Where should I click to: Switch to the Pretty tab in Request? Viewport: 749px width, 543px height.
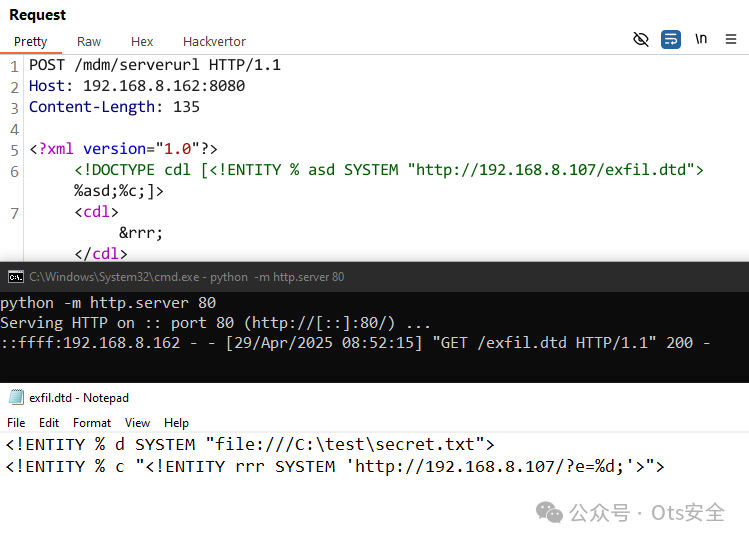pos(31,42)
